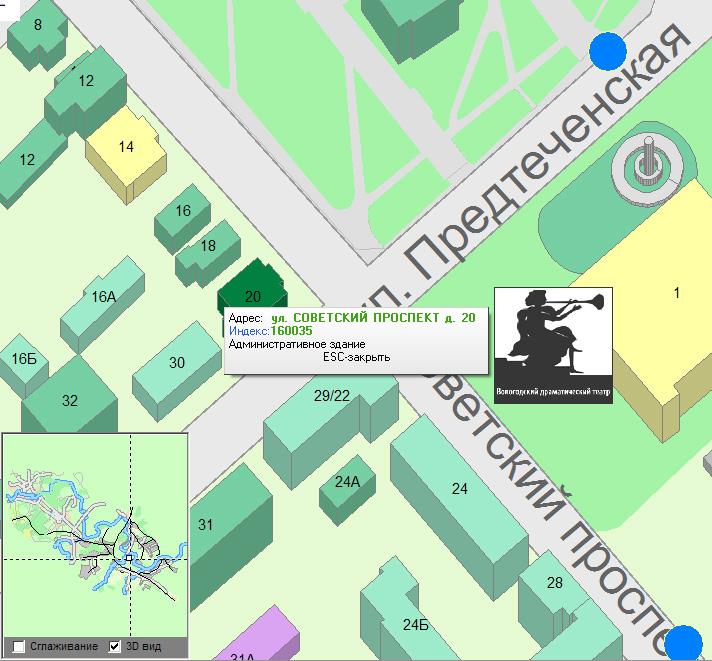Select building number 32
The height and width of the screenshot is (661, 712).
point(69,402)
